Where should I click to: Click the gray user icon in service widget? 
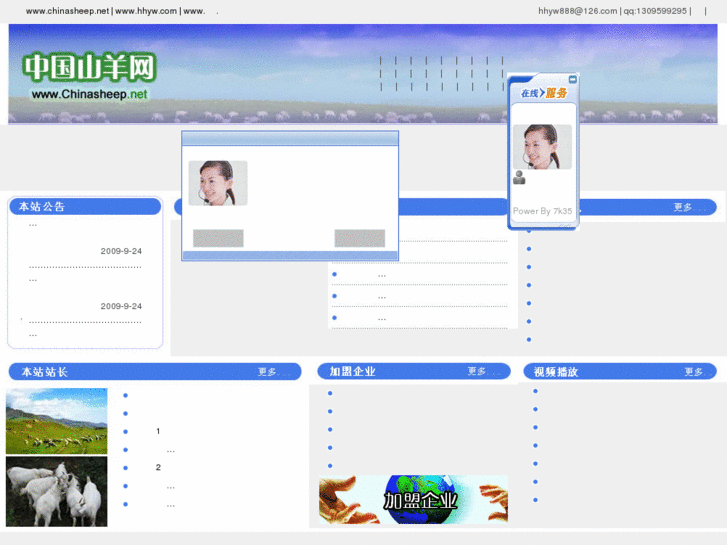pyautogui.click(x=519, y=178)
